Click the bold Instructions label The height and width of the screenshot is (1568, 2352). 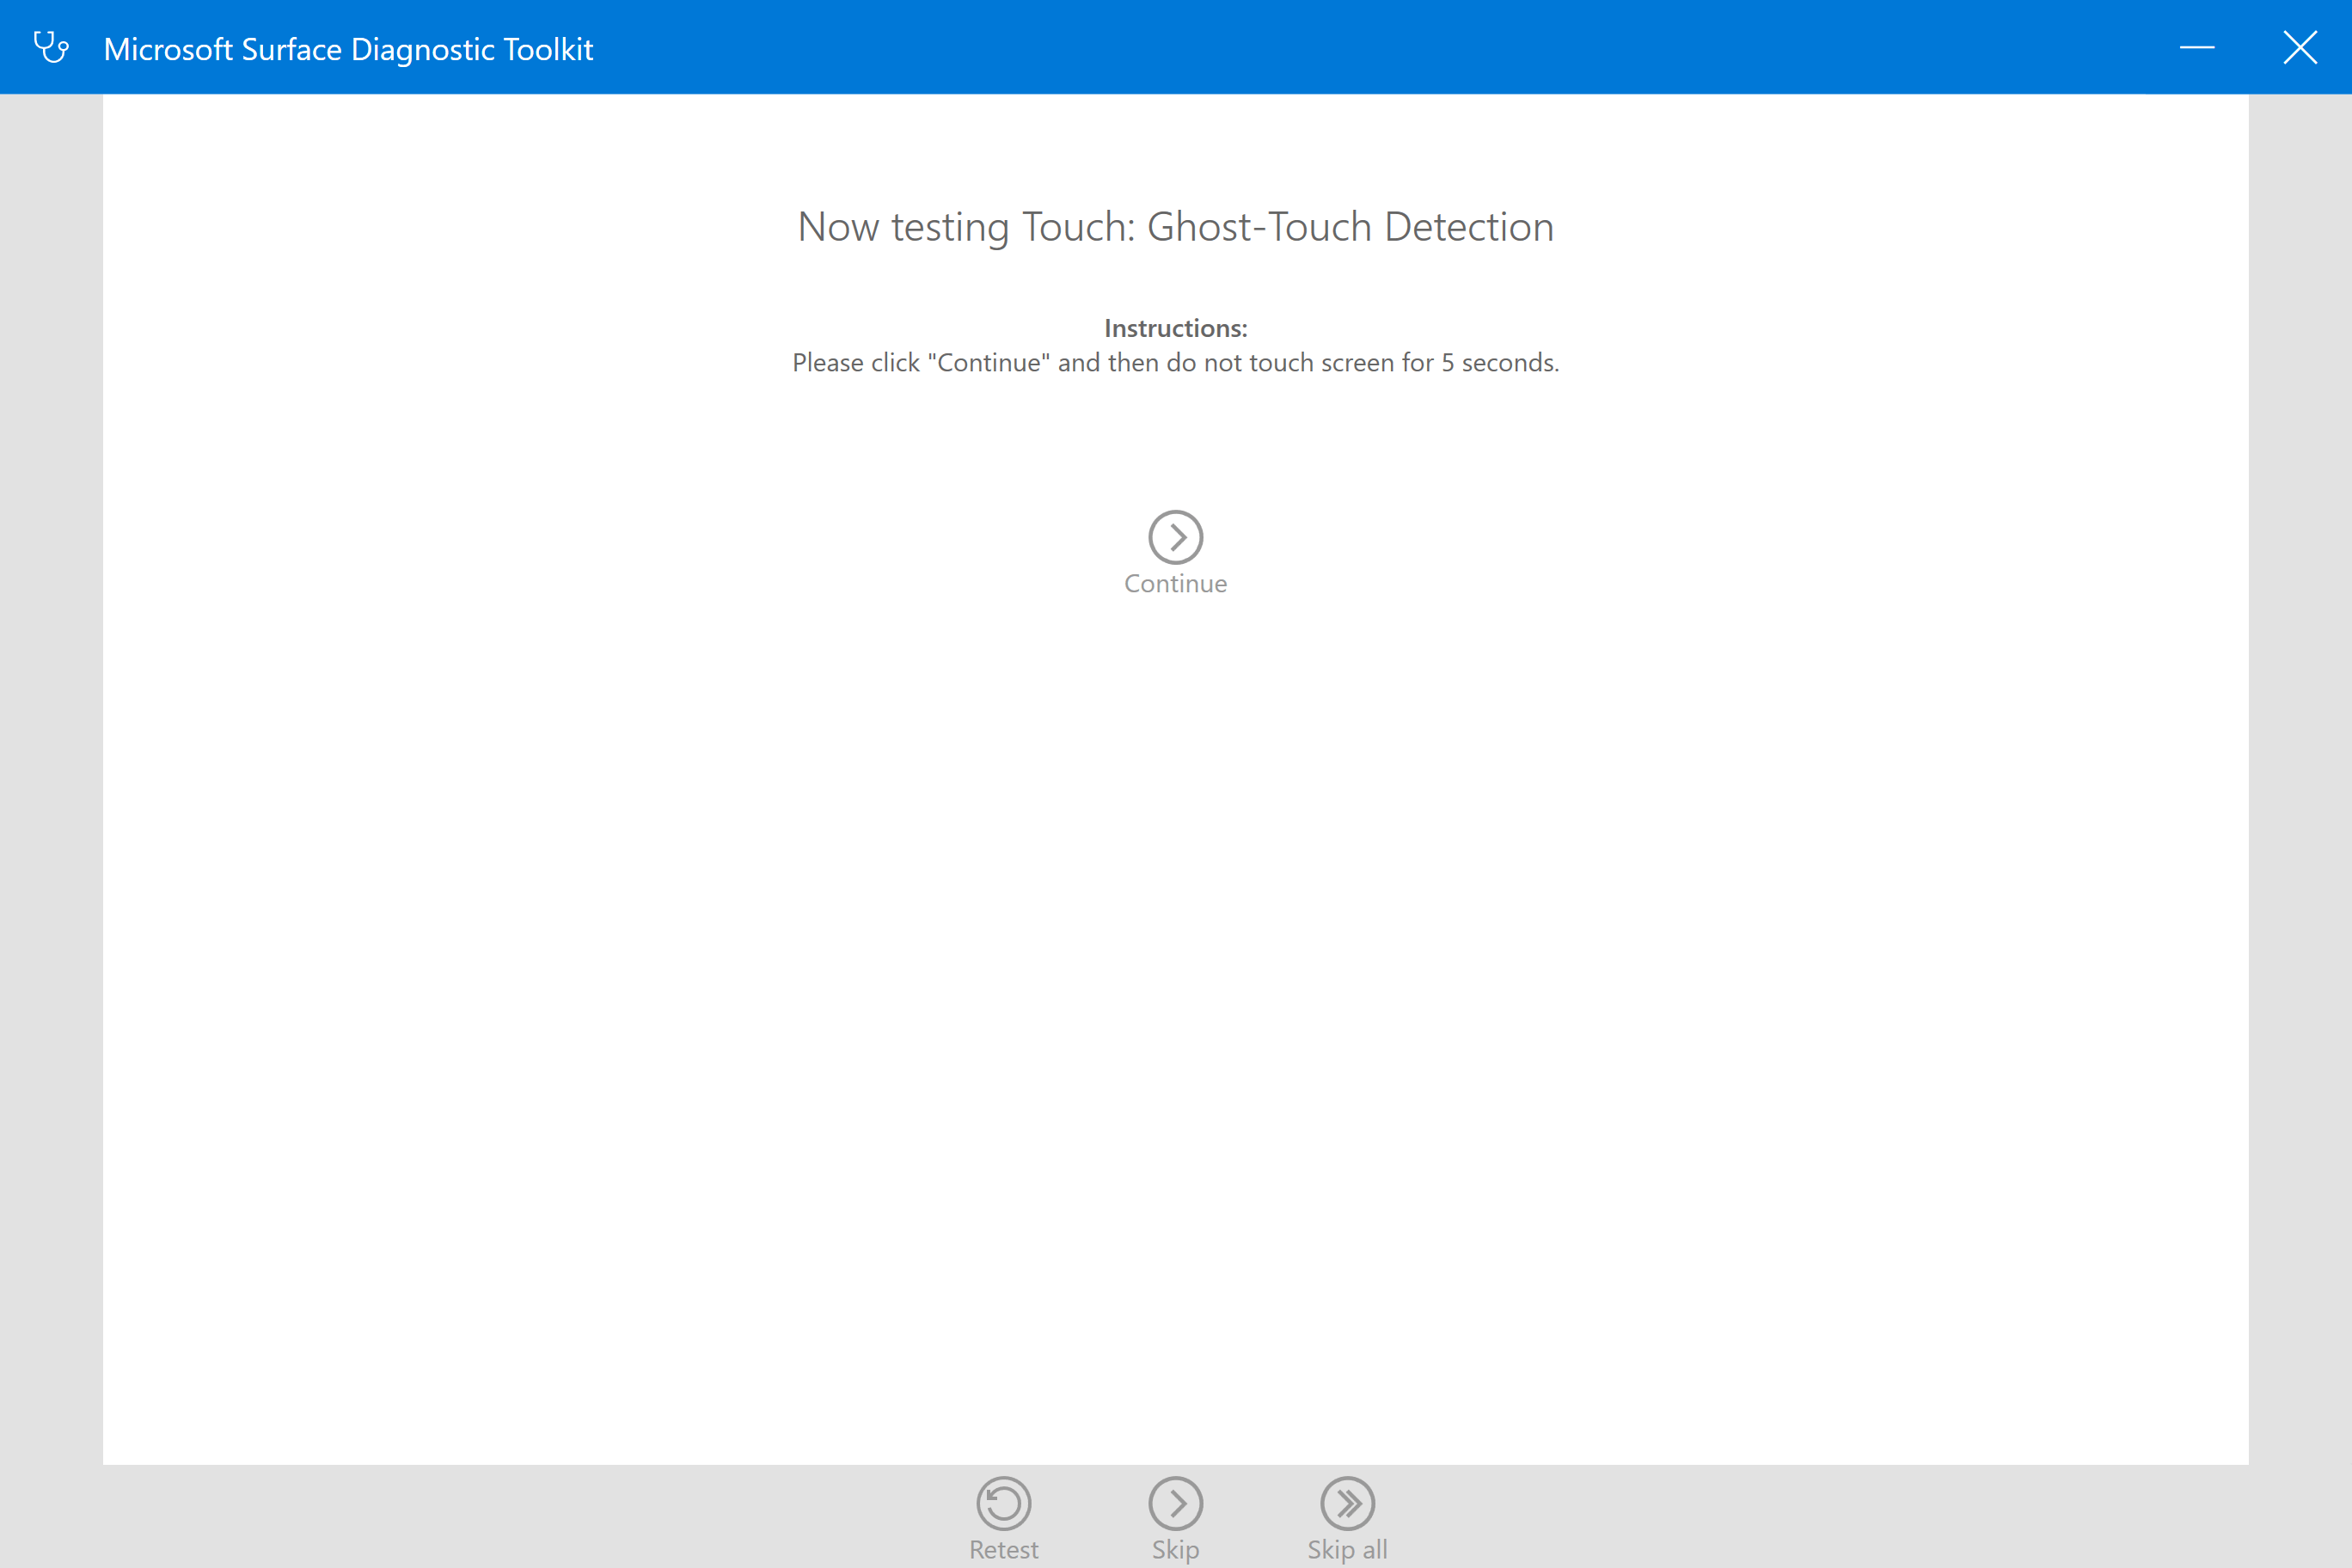coord(1175,328)
